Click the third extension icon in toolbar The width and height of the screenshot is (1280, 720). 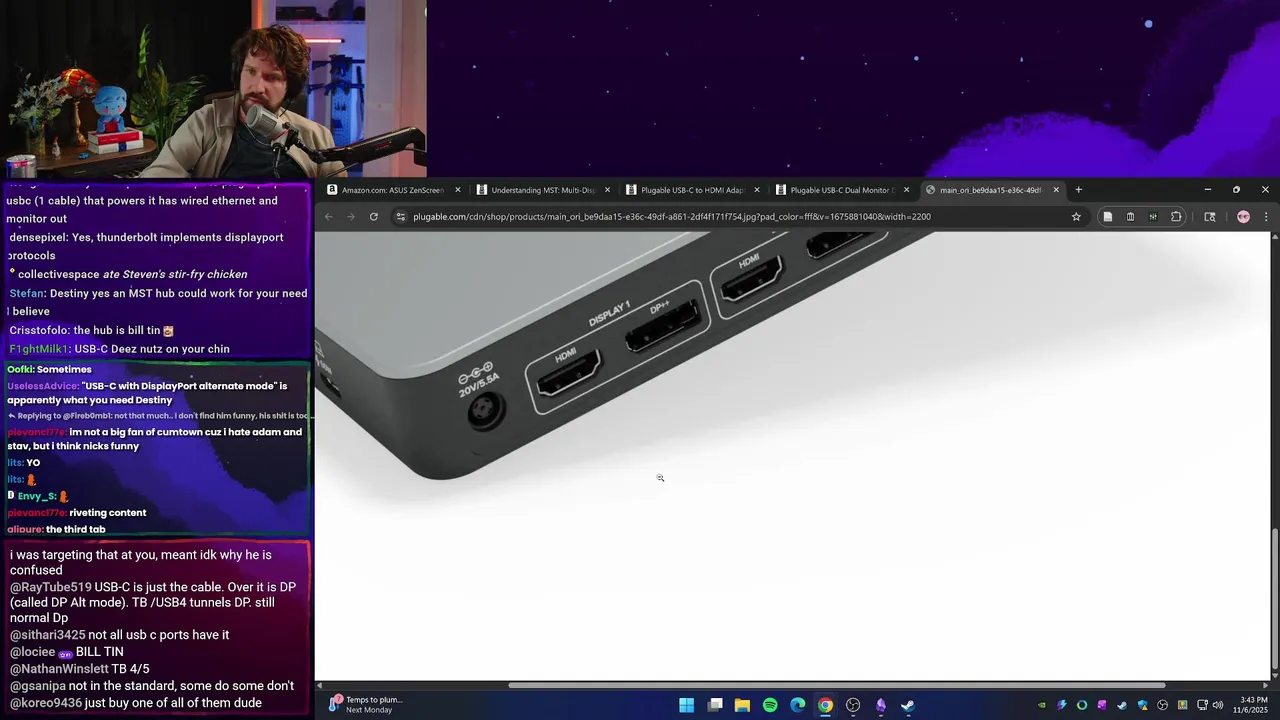pos(1153,216)
